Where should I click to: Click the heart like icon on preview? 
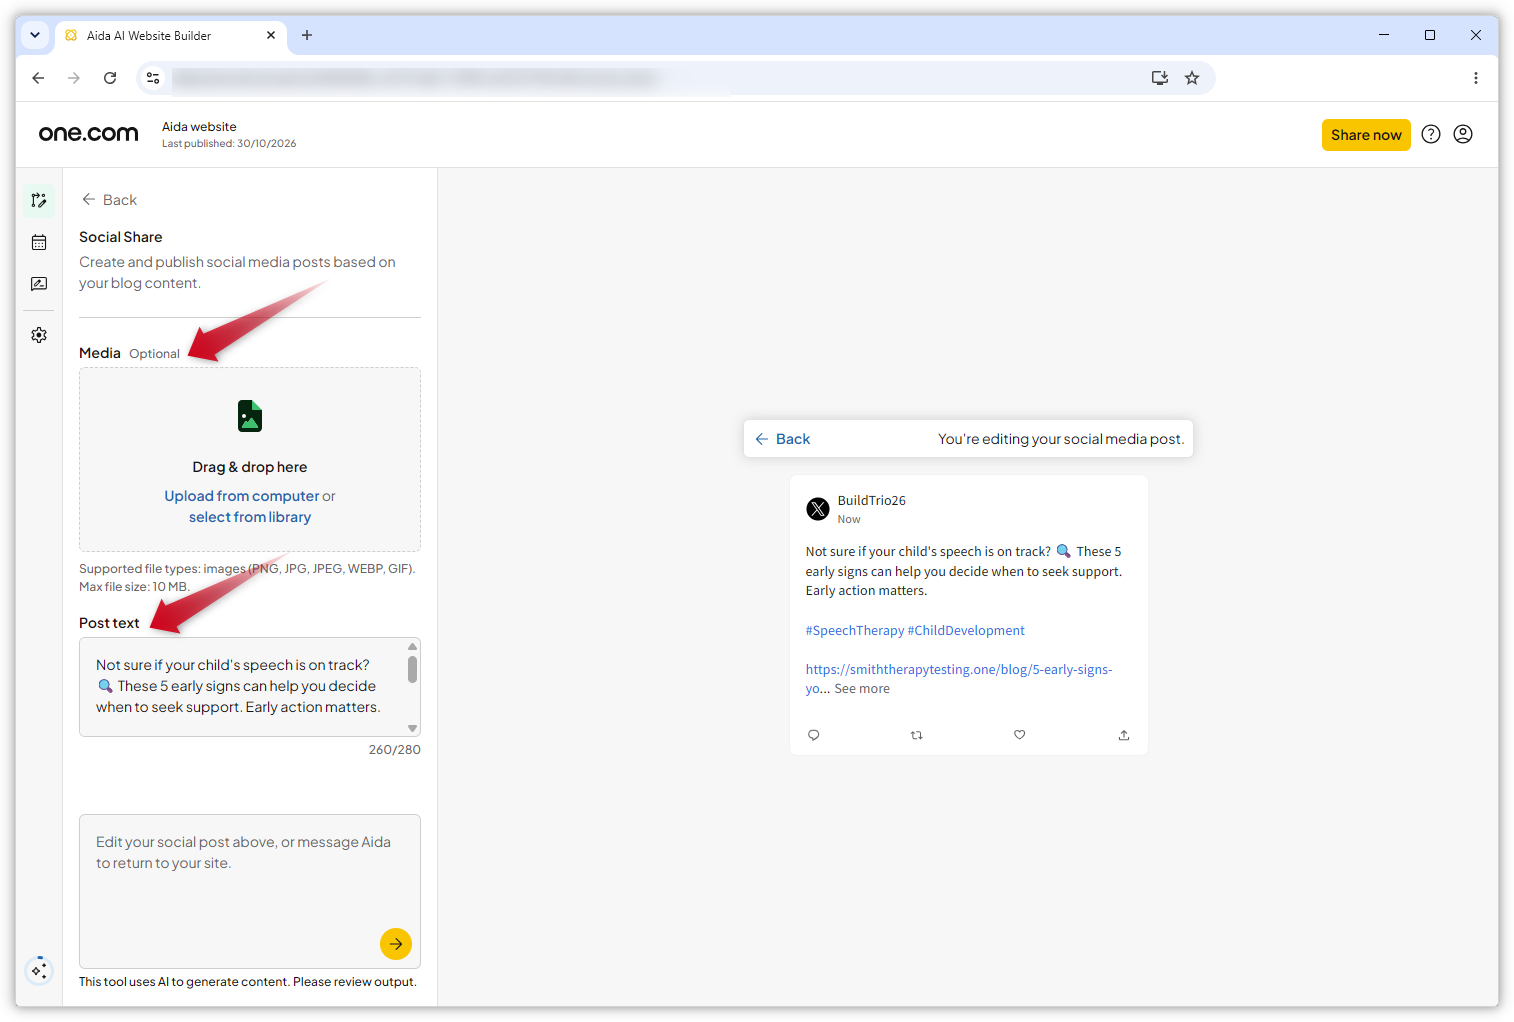pyautogui.click(x=1020, y=735)
